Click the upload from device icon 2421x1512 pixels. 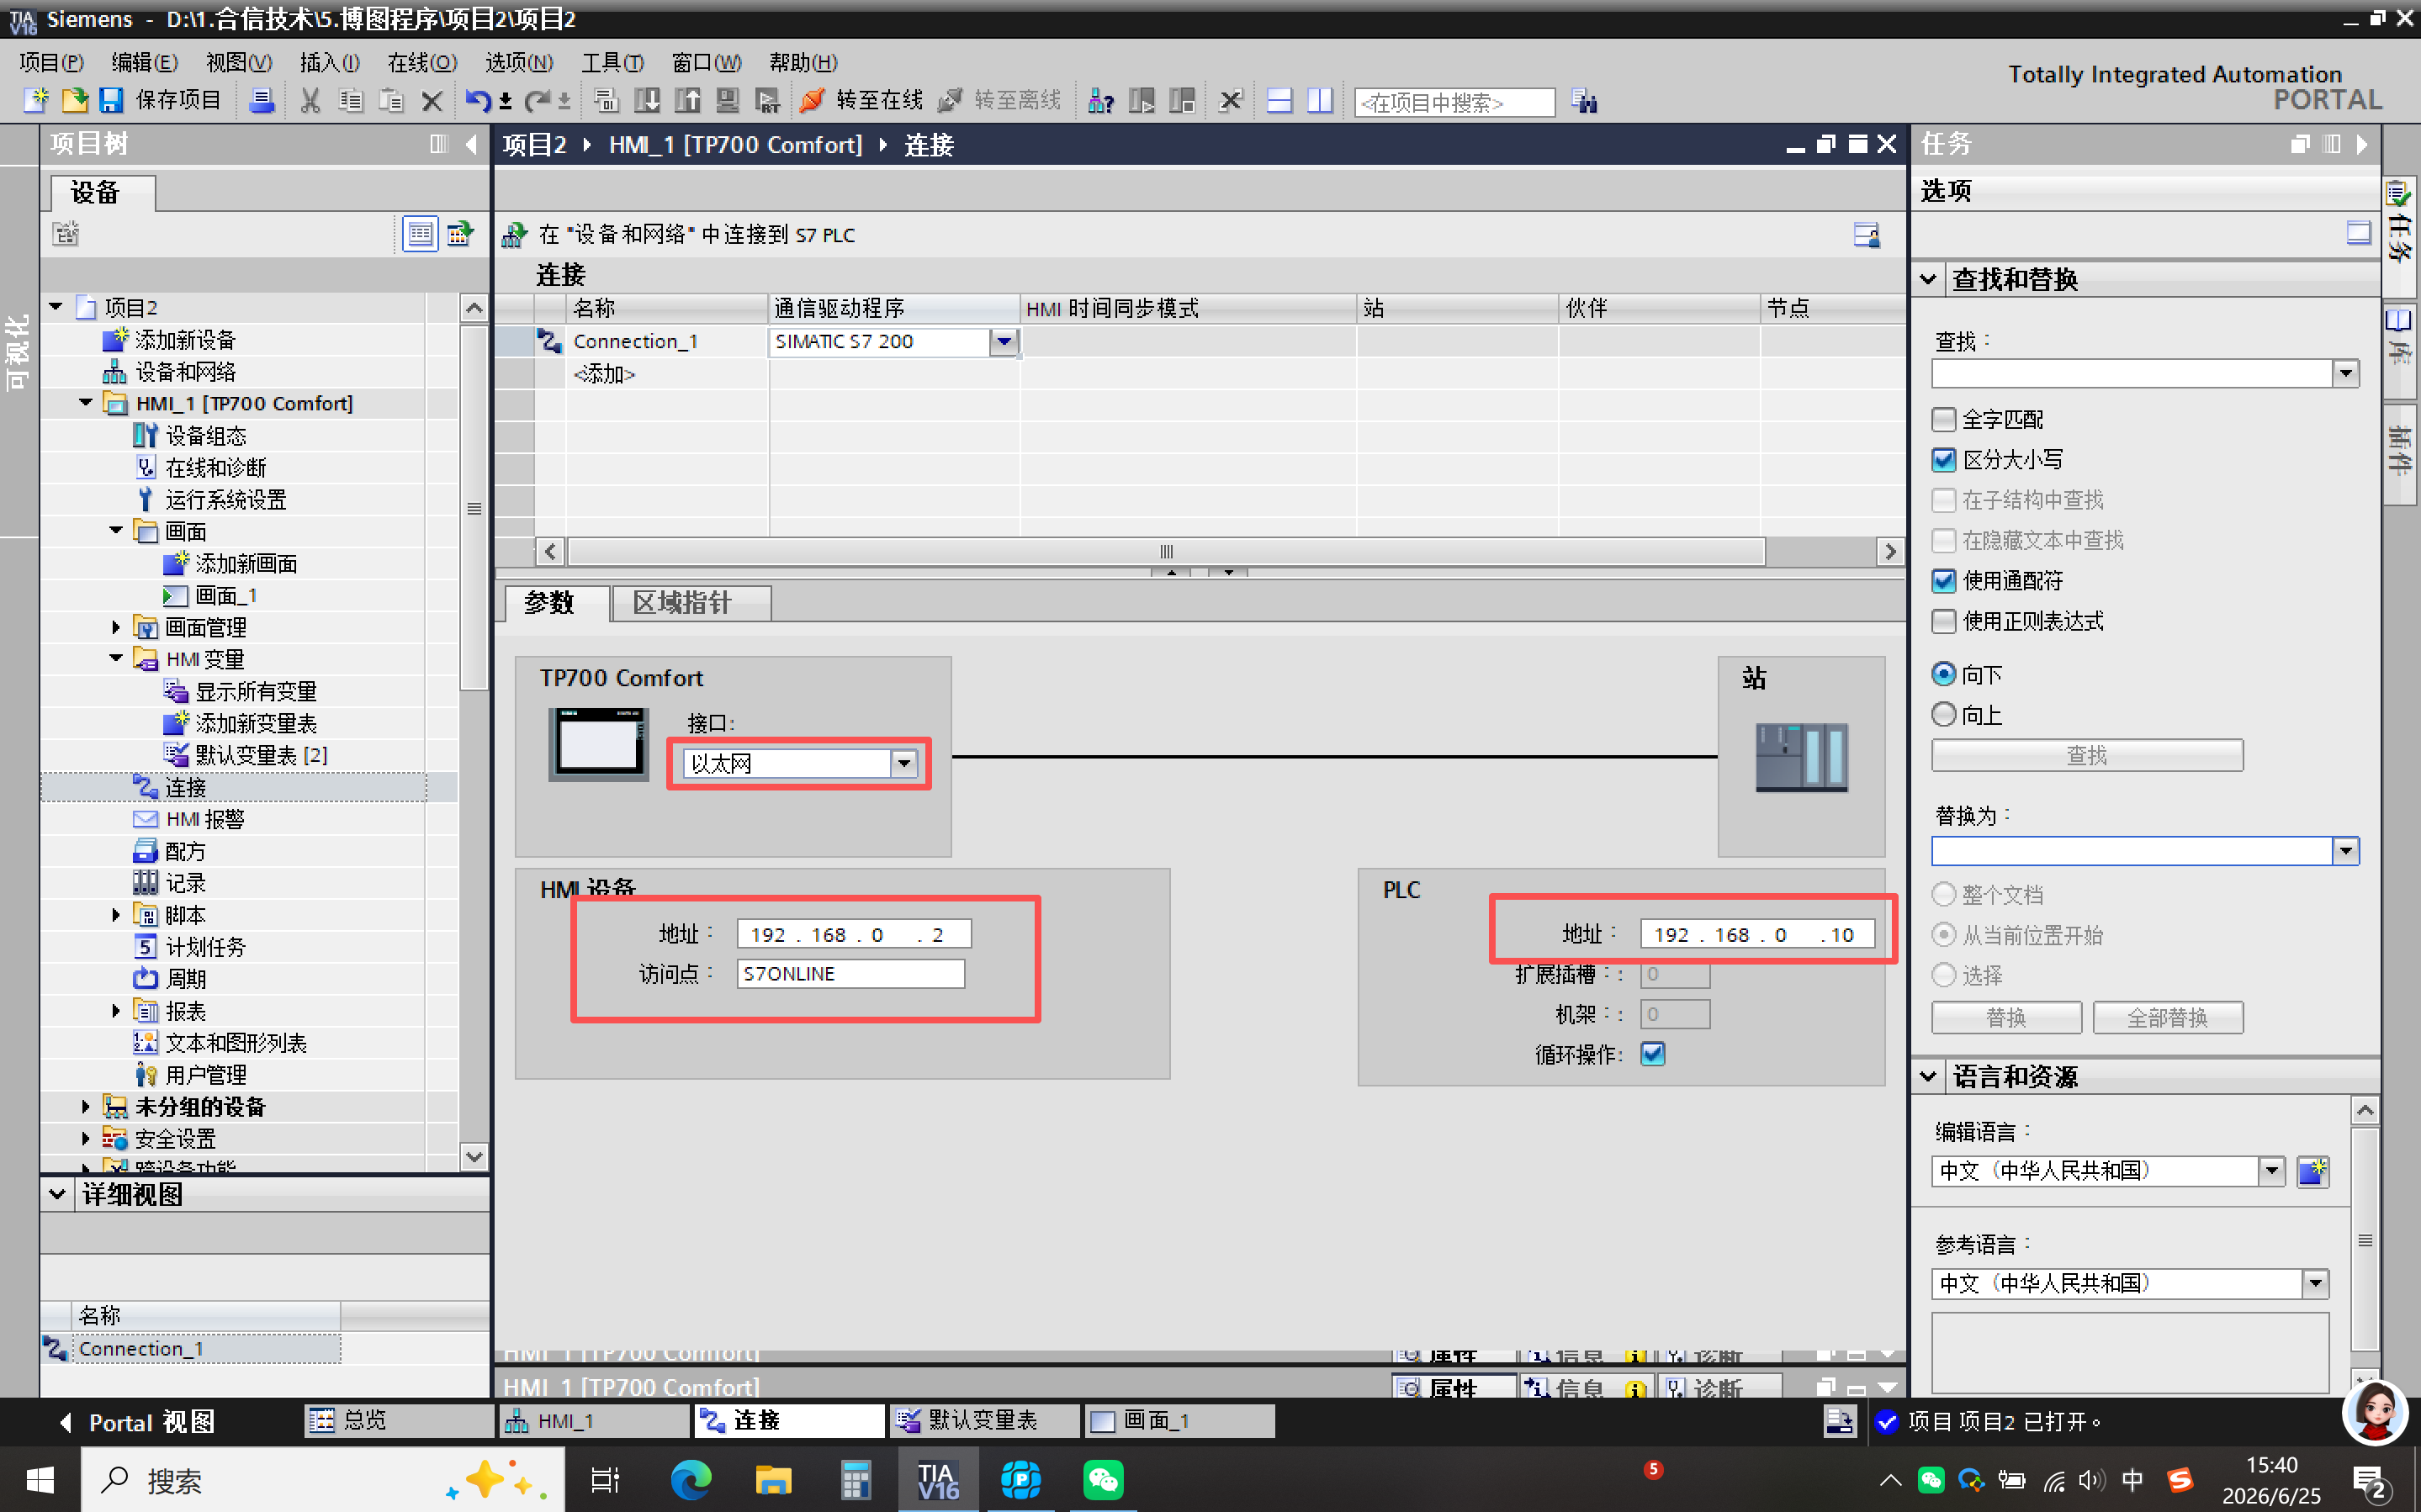coord(687,100)
